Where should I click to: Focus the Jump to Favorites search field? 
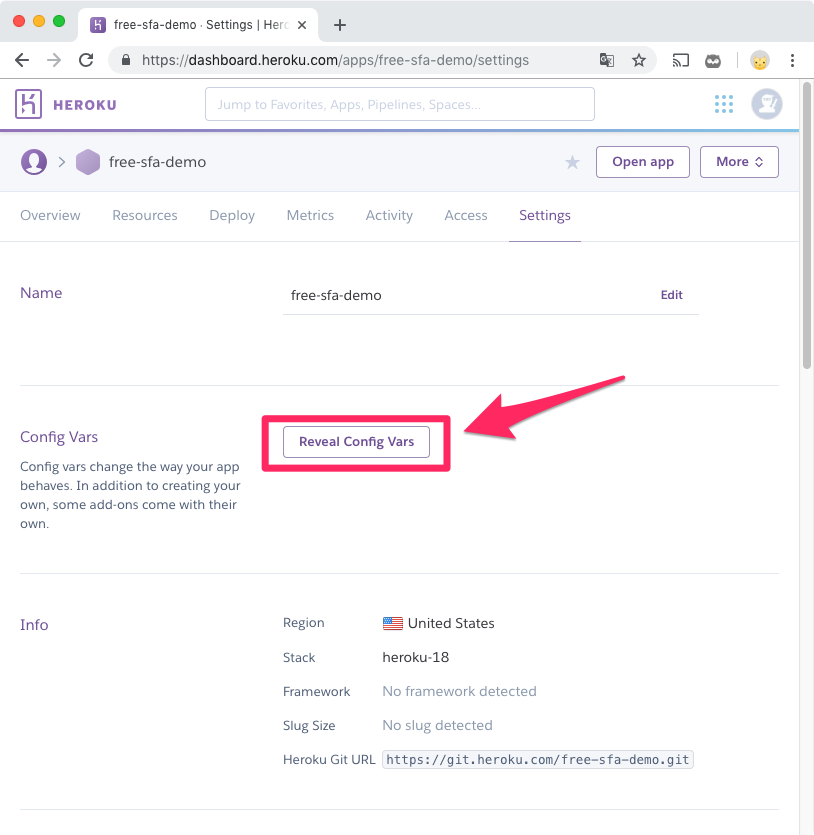[x=399, y=104]
